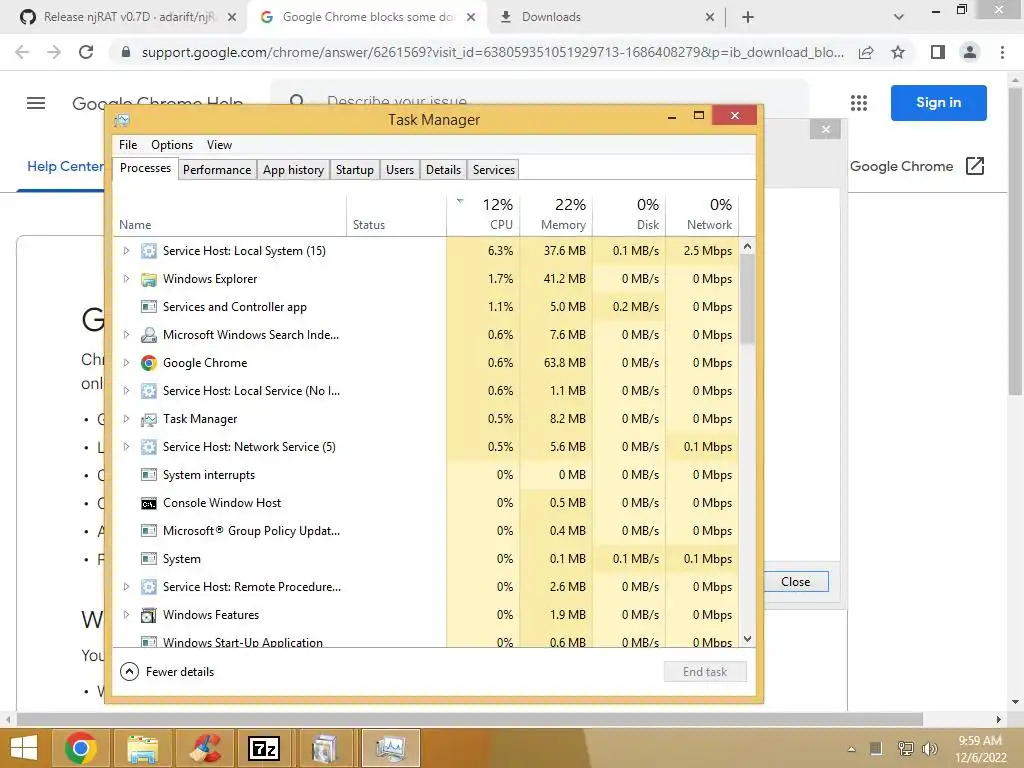Expand the Windows Features process row

[126, 615]
